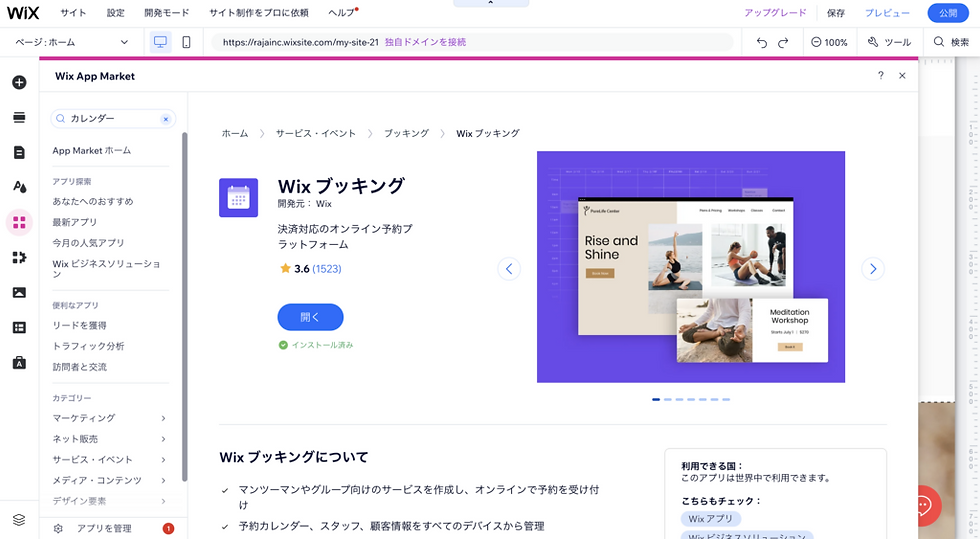This screenshot has height=539, width=980.
Task: Select あなたへのおすすめ
Action: point(93,201)
